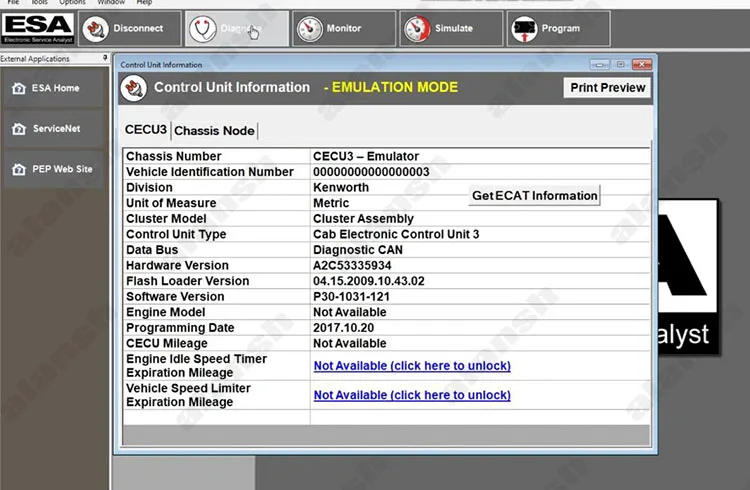Click the Cluster Assembly value
Screen dimensions: 750x490
pos(364,219)
